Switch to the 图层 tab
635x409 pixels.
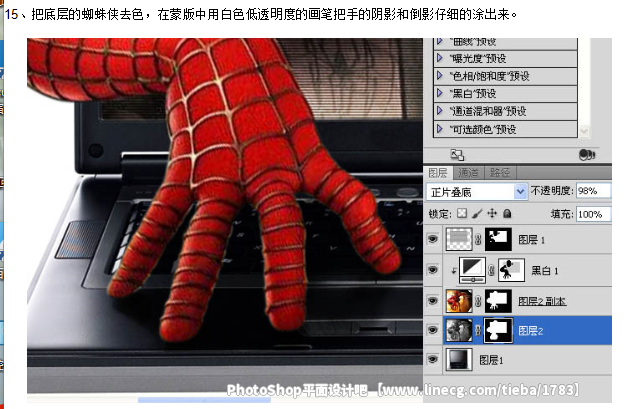coord(438,173)
